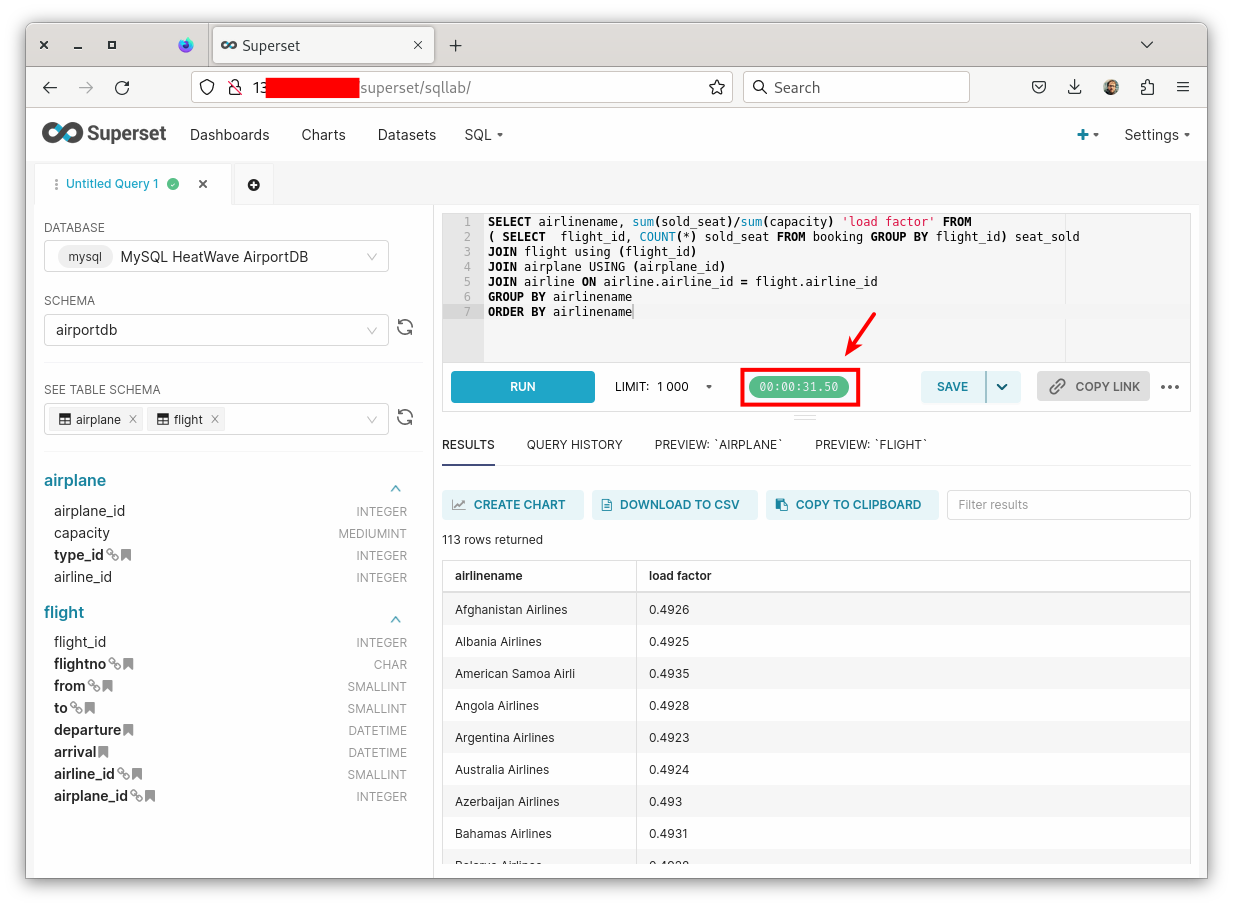Collapse the airplane table columns
1233x907 pixels.
(x=395, y=488)
